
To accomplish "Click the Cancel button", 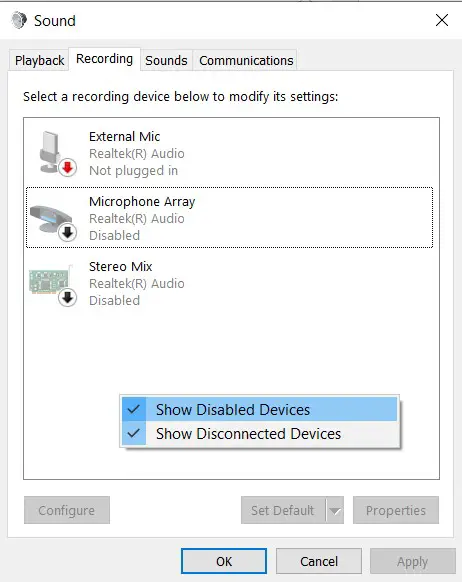I will click(x=319, y=561).
